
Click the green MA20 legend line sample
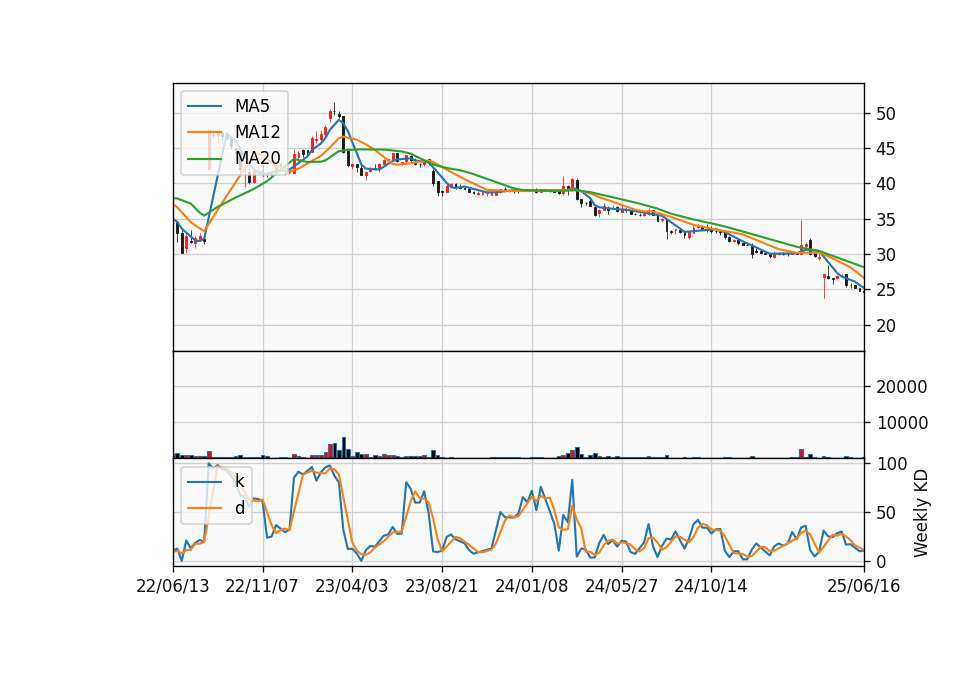(x=204, y=158)
